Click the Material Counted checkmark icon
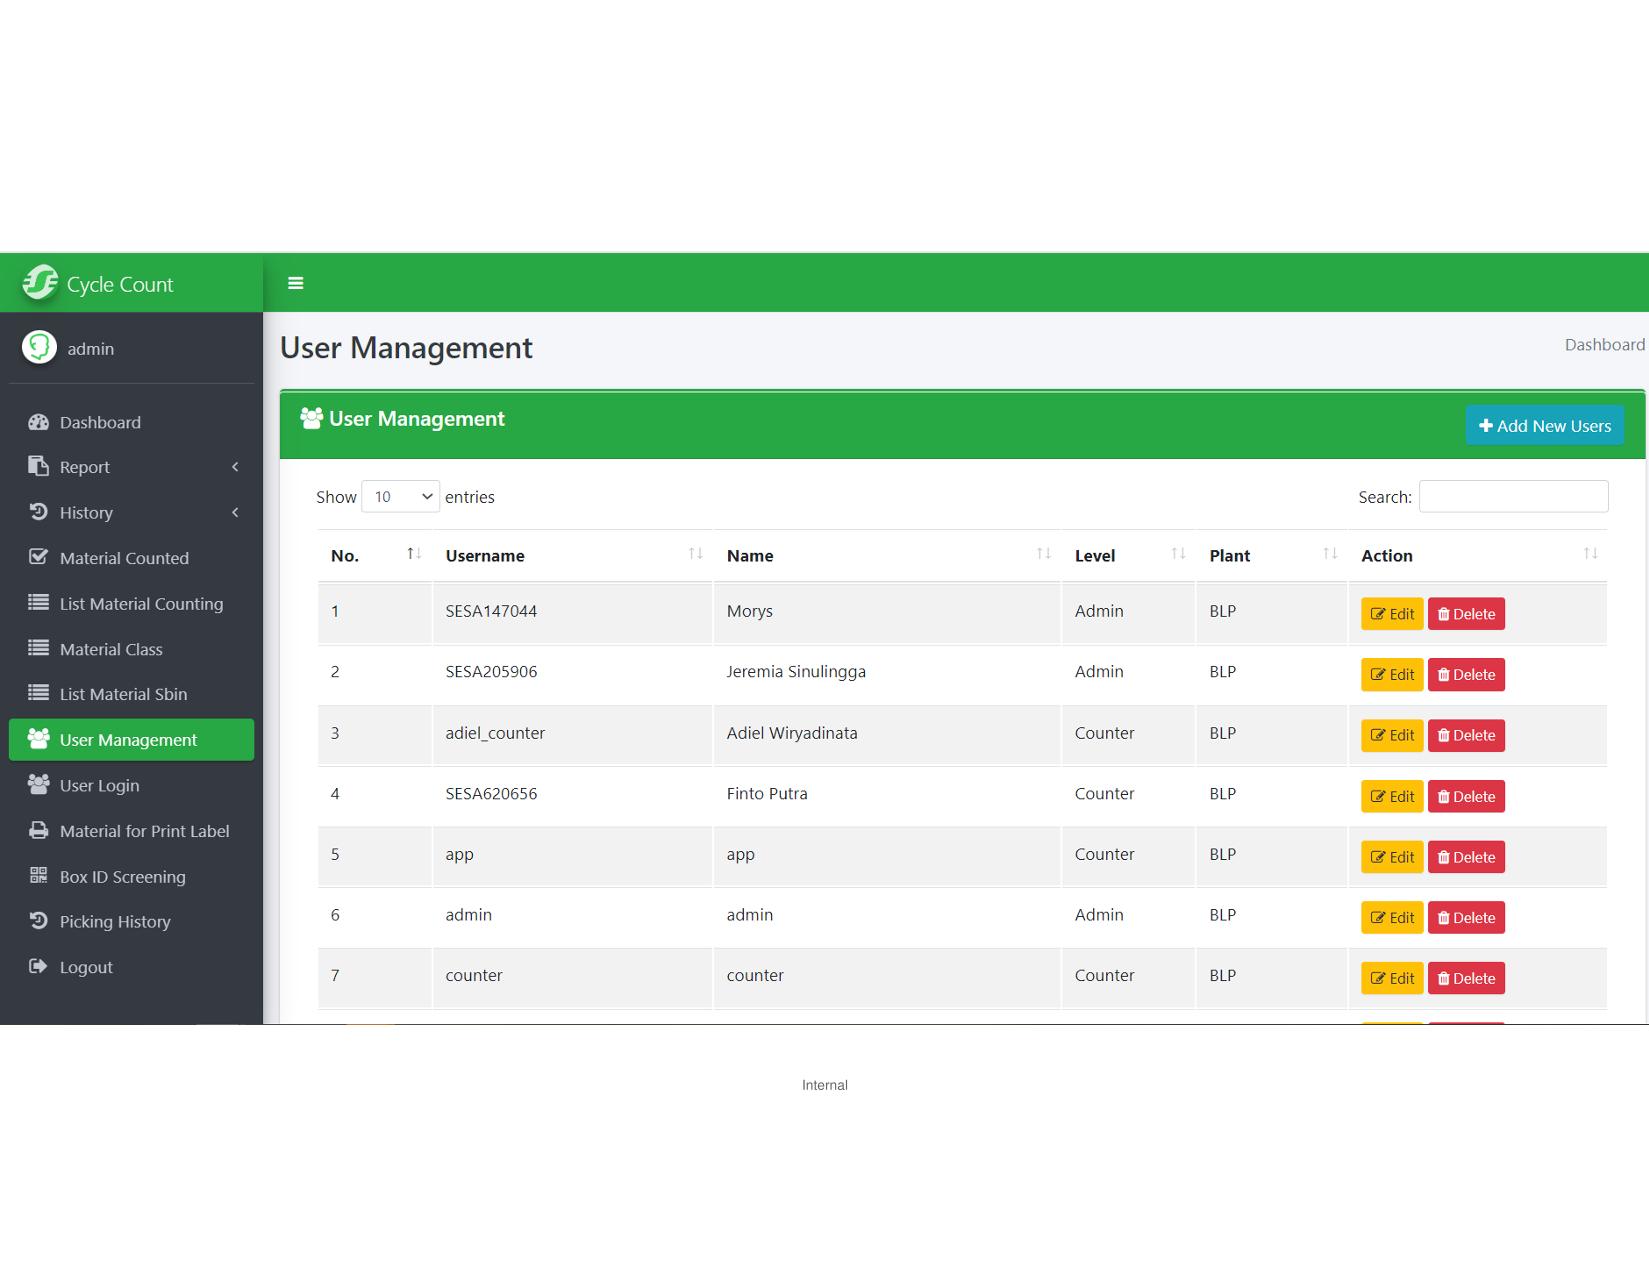The image size is (1649, 1275). coord(39,557)
